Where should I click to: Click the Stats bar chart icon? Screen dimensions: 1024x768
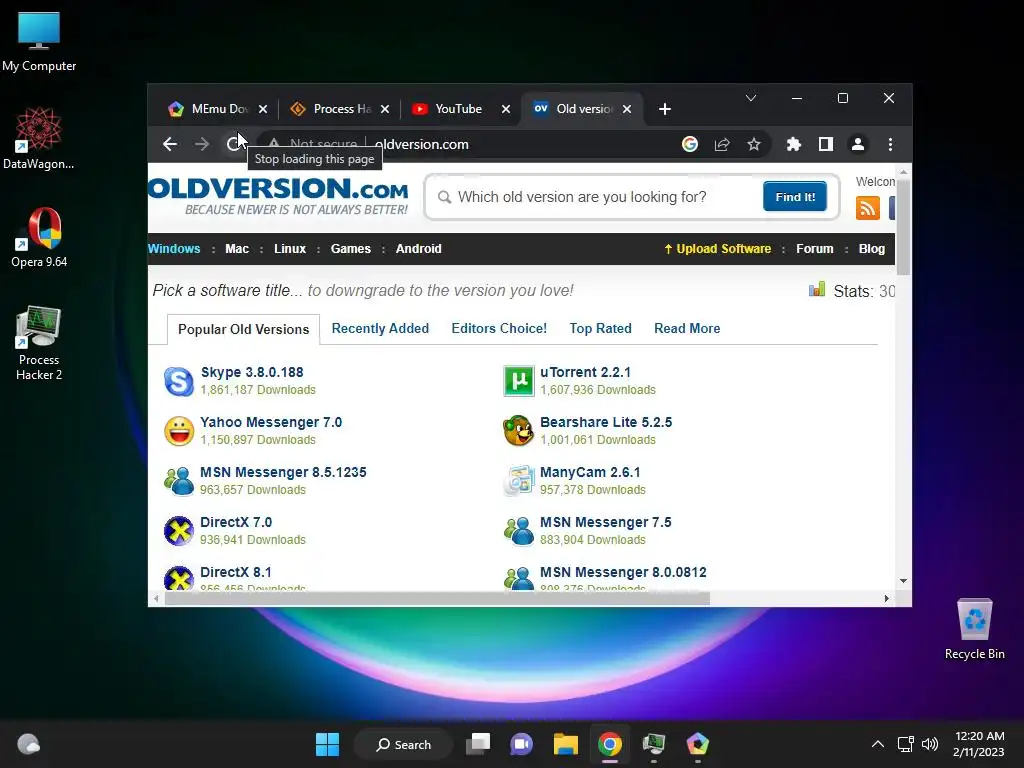coord(817,289)
